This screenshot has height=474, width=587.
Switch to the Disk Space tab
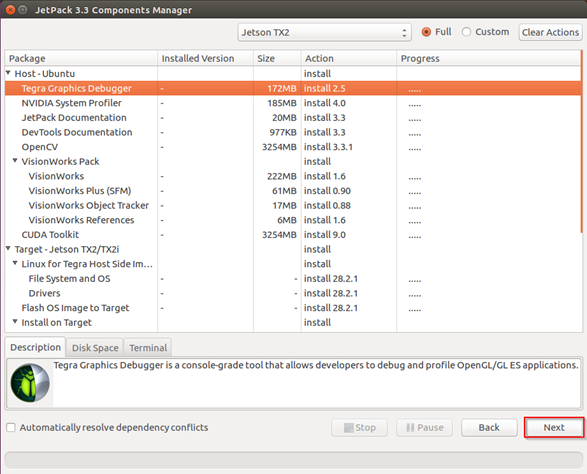point(95,348)
